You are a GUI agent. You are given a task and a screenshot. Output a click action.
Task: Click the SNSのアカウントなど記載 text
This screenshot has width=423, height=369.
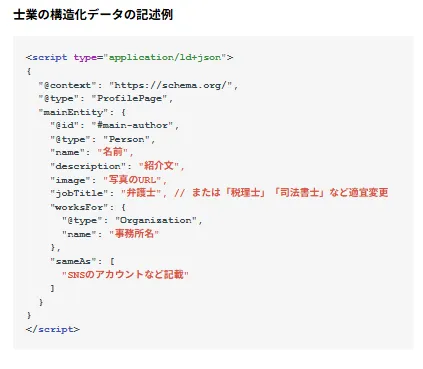tap(125, 275)
